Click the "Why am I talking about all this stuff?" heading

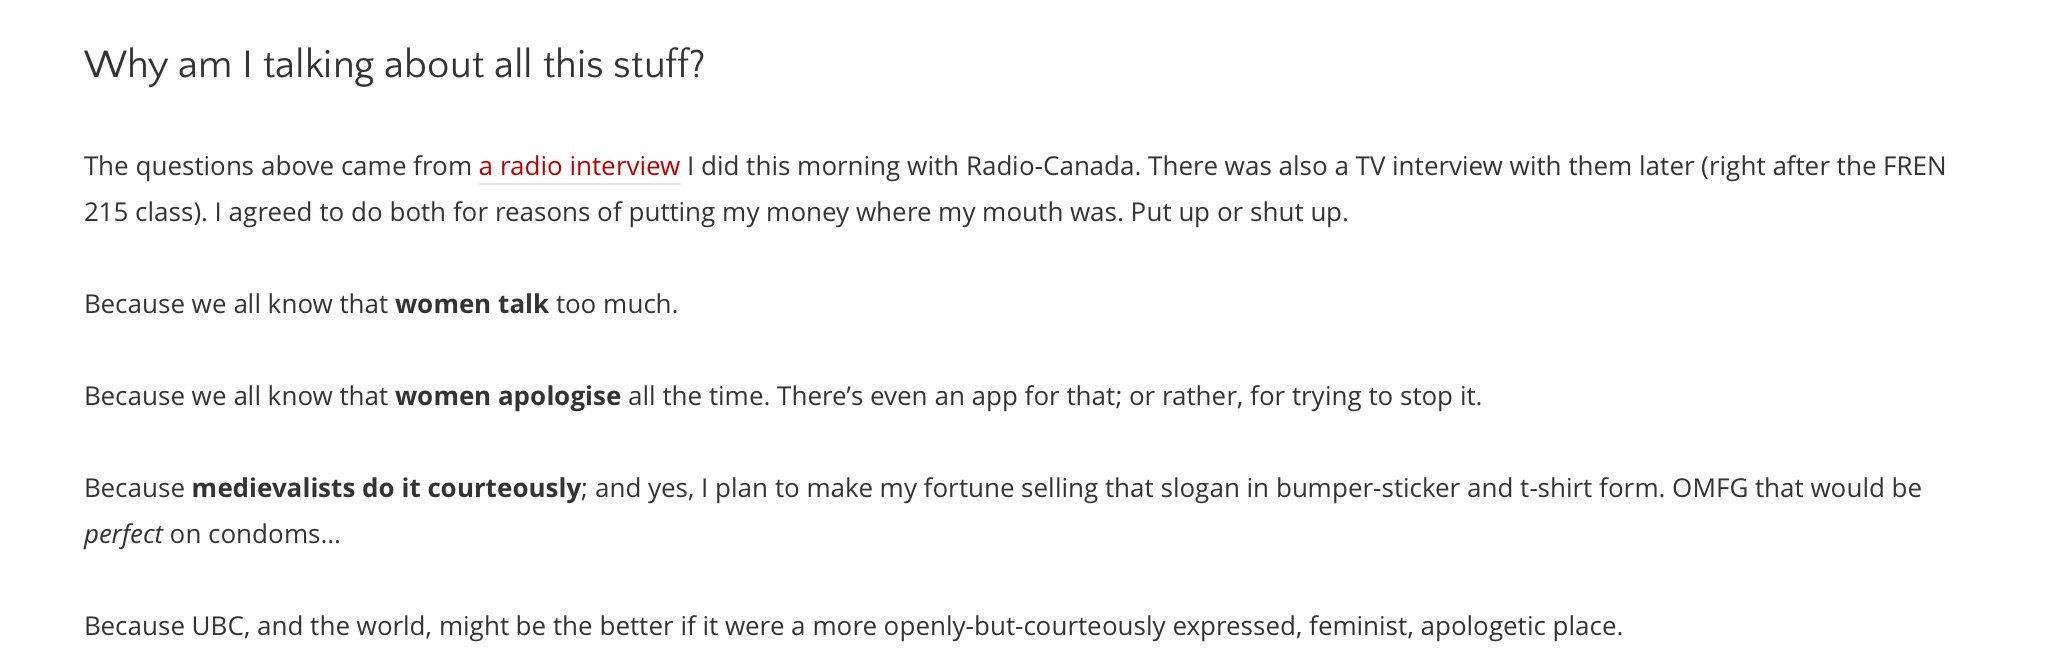pyautogui.click(x=394, y=65)
